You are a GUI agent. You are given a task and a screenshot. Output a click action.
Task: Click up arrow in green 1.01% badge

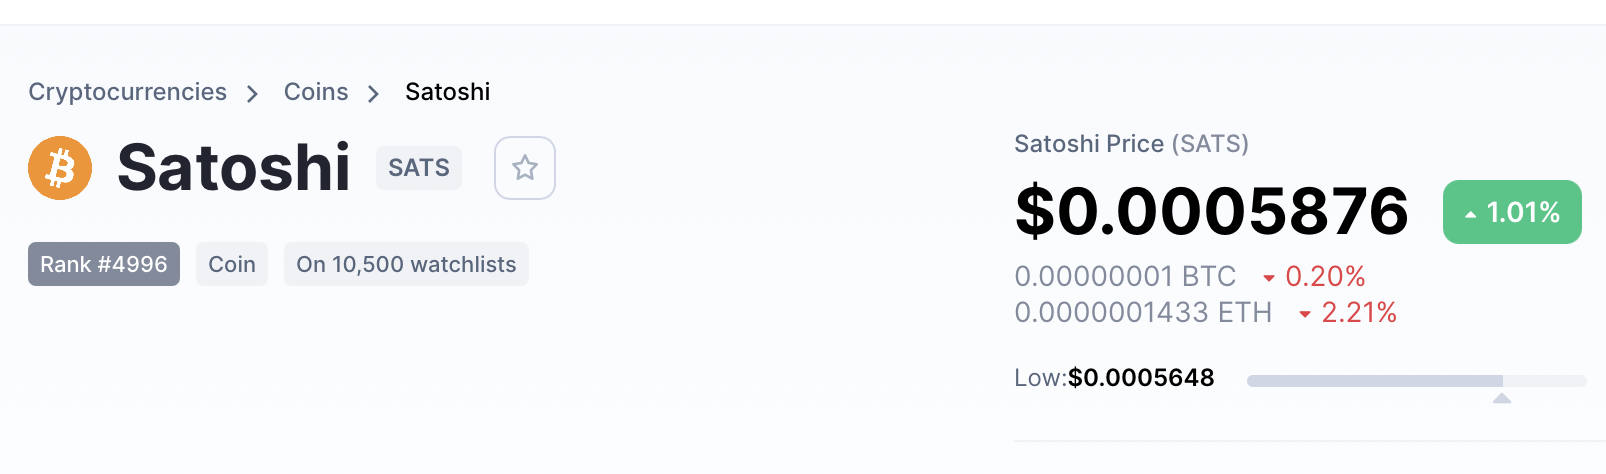click(1470, 214)
